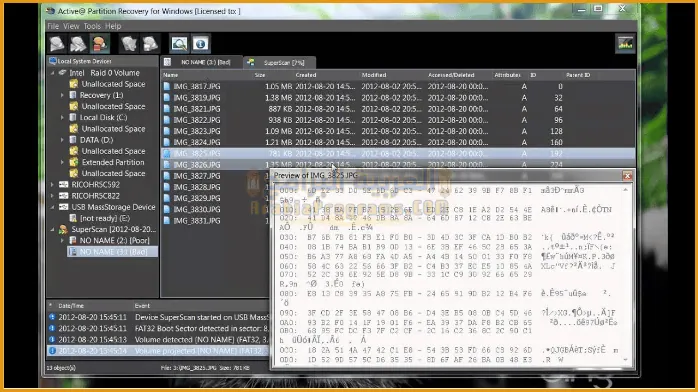Click the application icon in the title bar
Image resolution: width=698 pixels, height=392 pixels.
click(51, 11)
